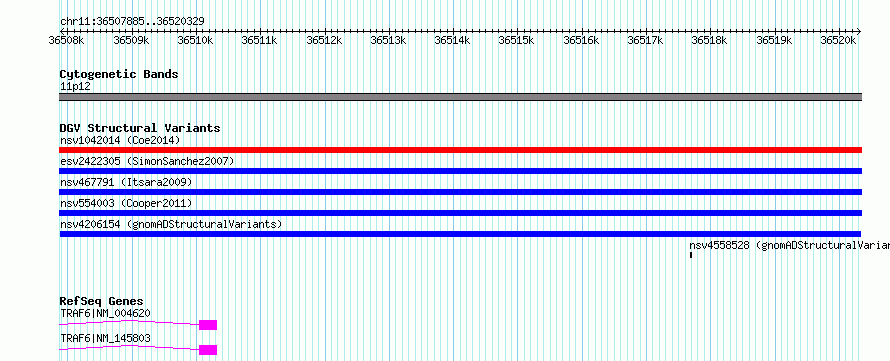The width and height of the screenshot is (890, 361).
Task: Click the 36513k ruler tick label
Action: (388, 40)
